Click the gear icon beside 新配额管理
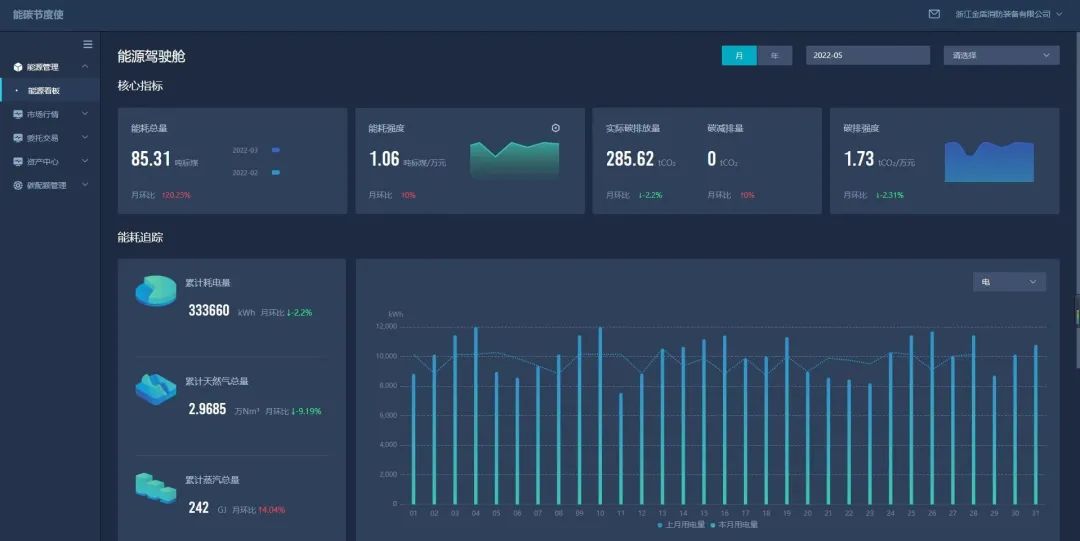 (x=18, y=185)
